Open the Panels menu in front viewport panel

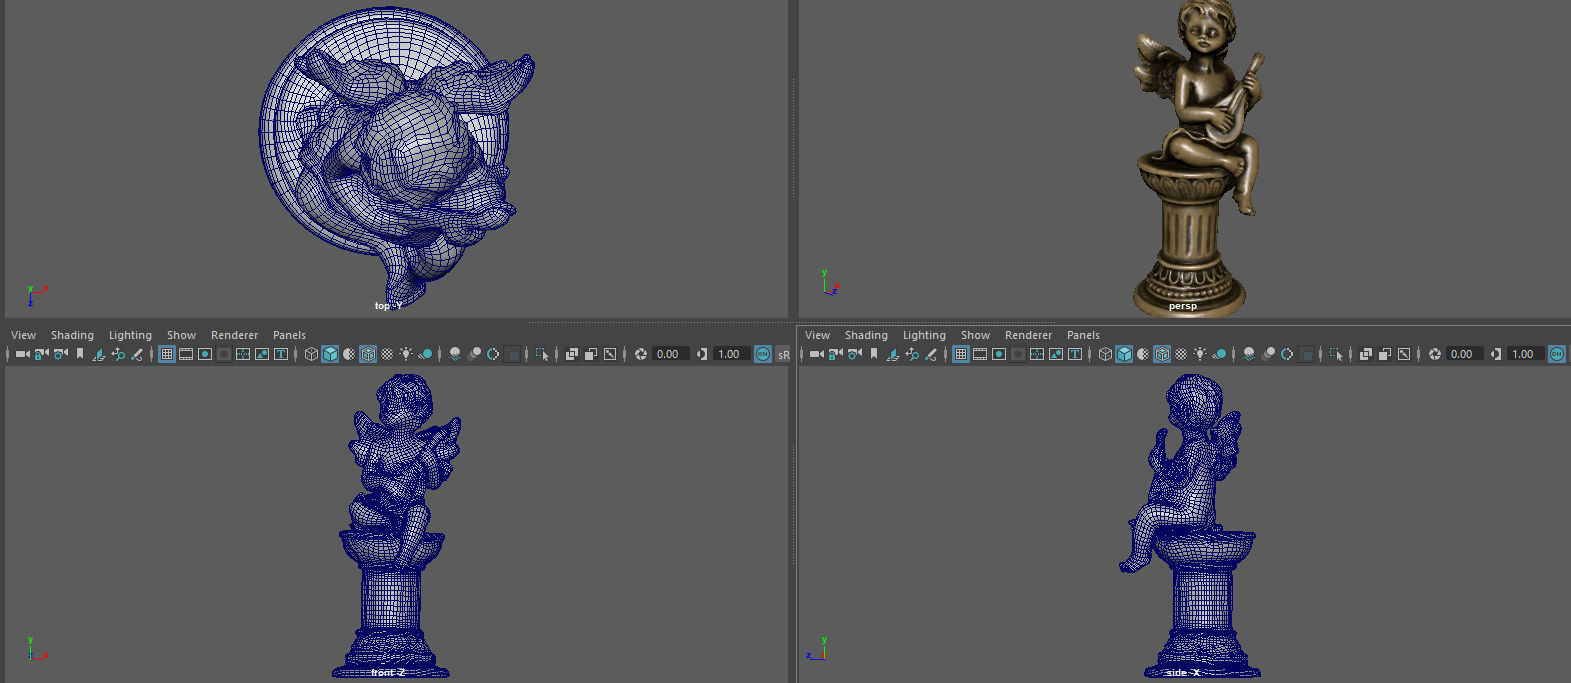pos(289,335)
